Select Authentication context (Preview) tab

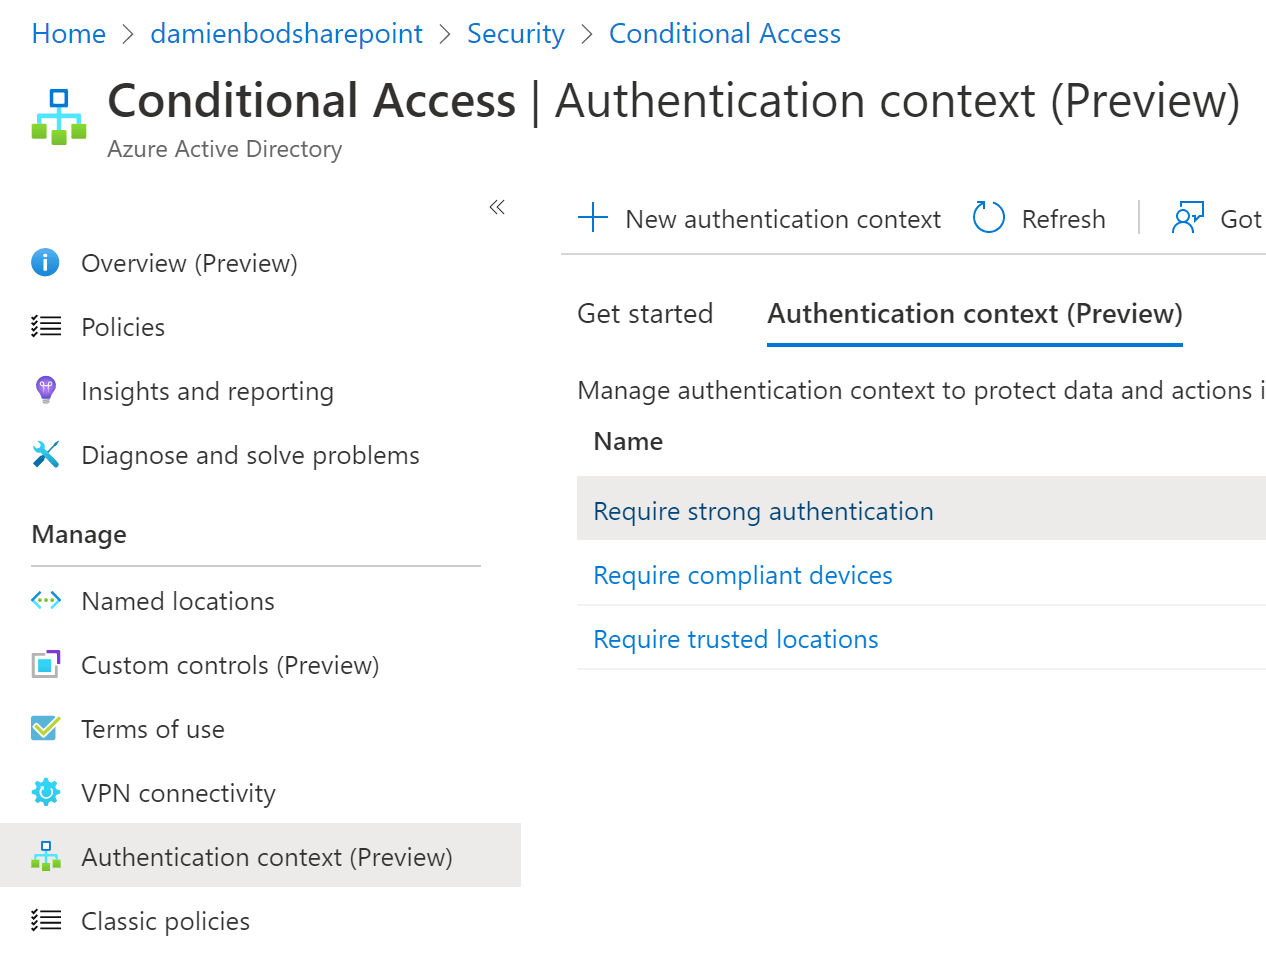coord(974,314)
